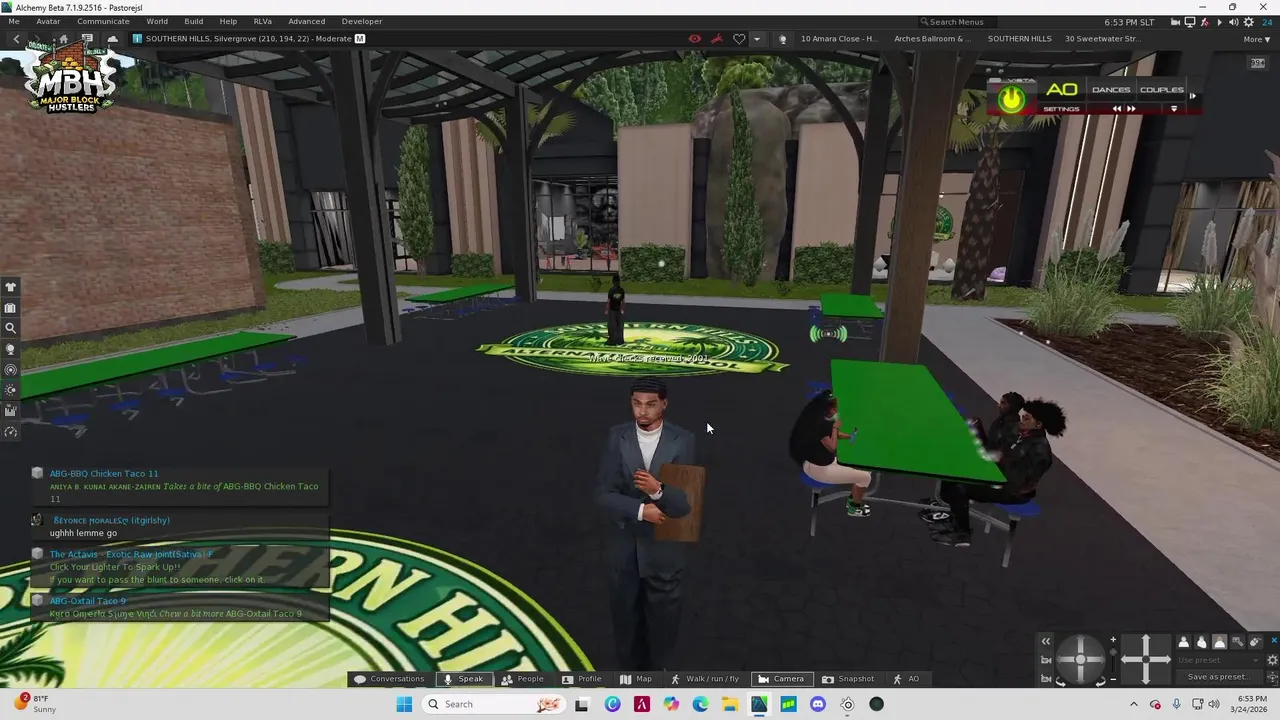Show hidden system tray icons
Screen dimensions: 1280x720
click(x=1133, y=704)
